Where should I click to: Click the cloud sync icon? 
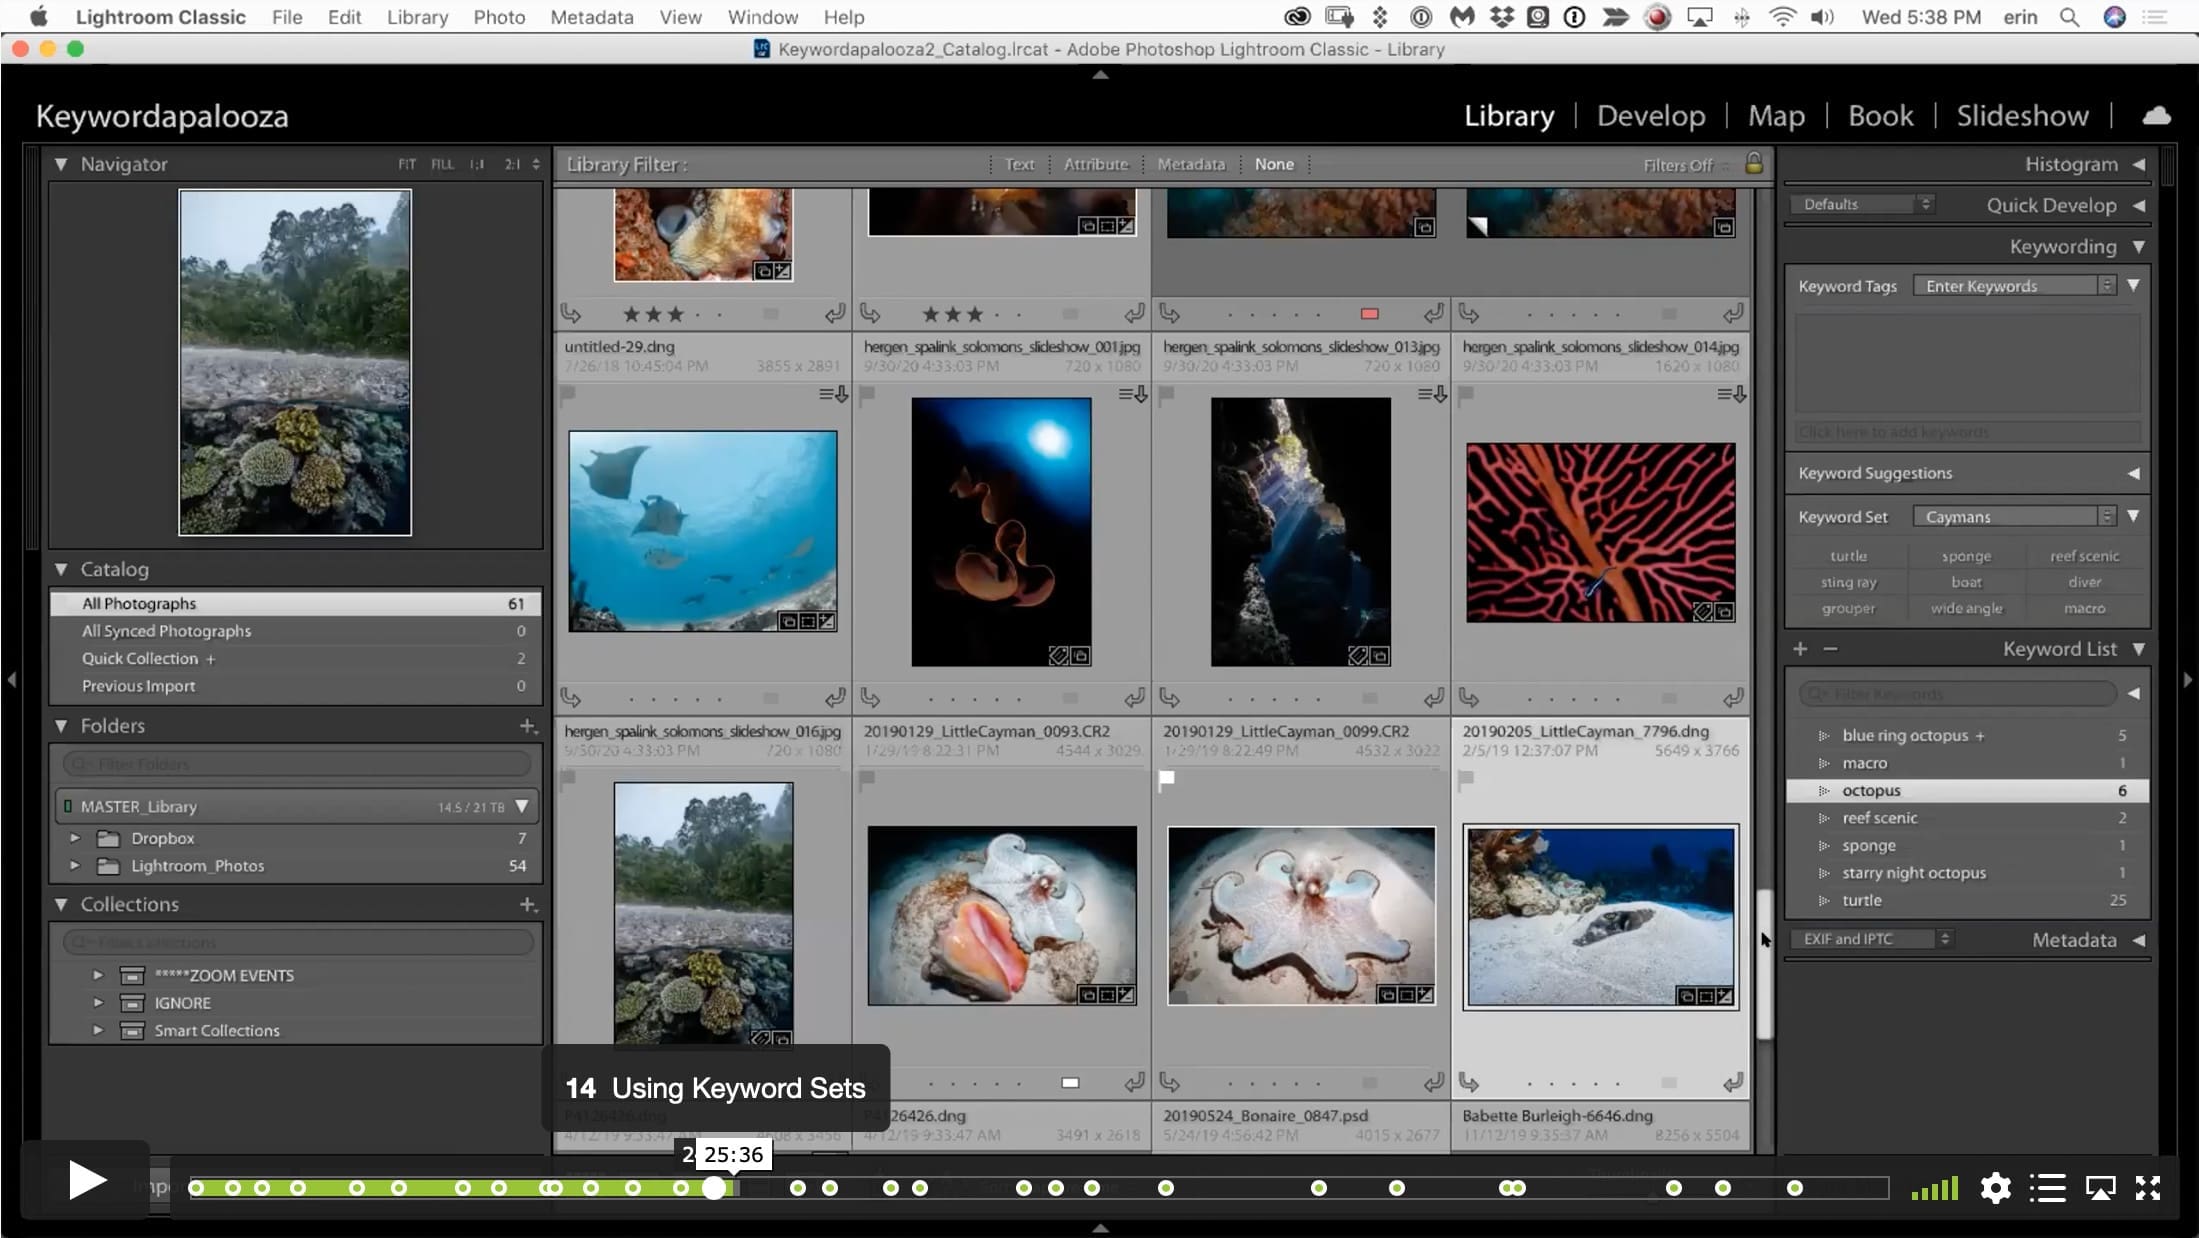coord(2156,116)
